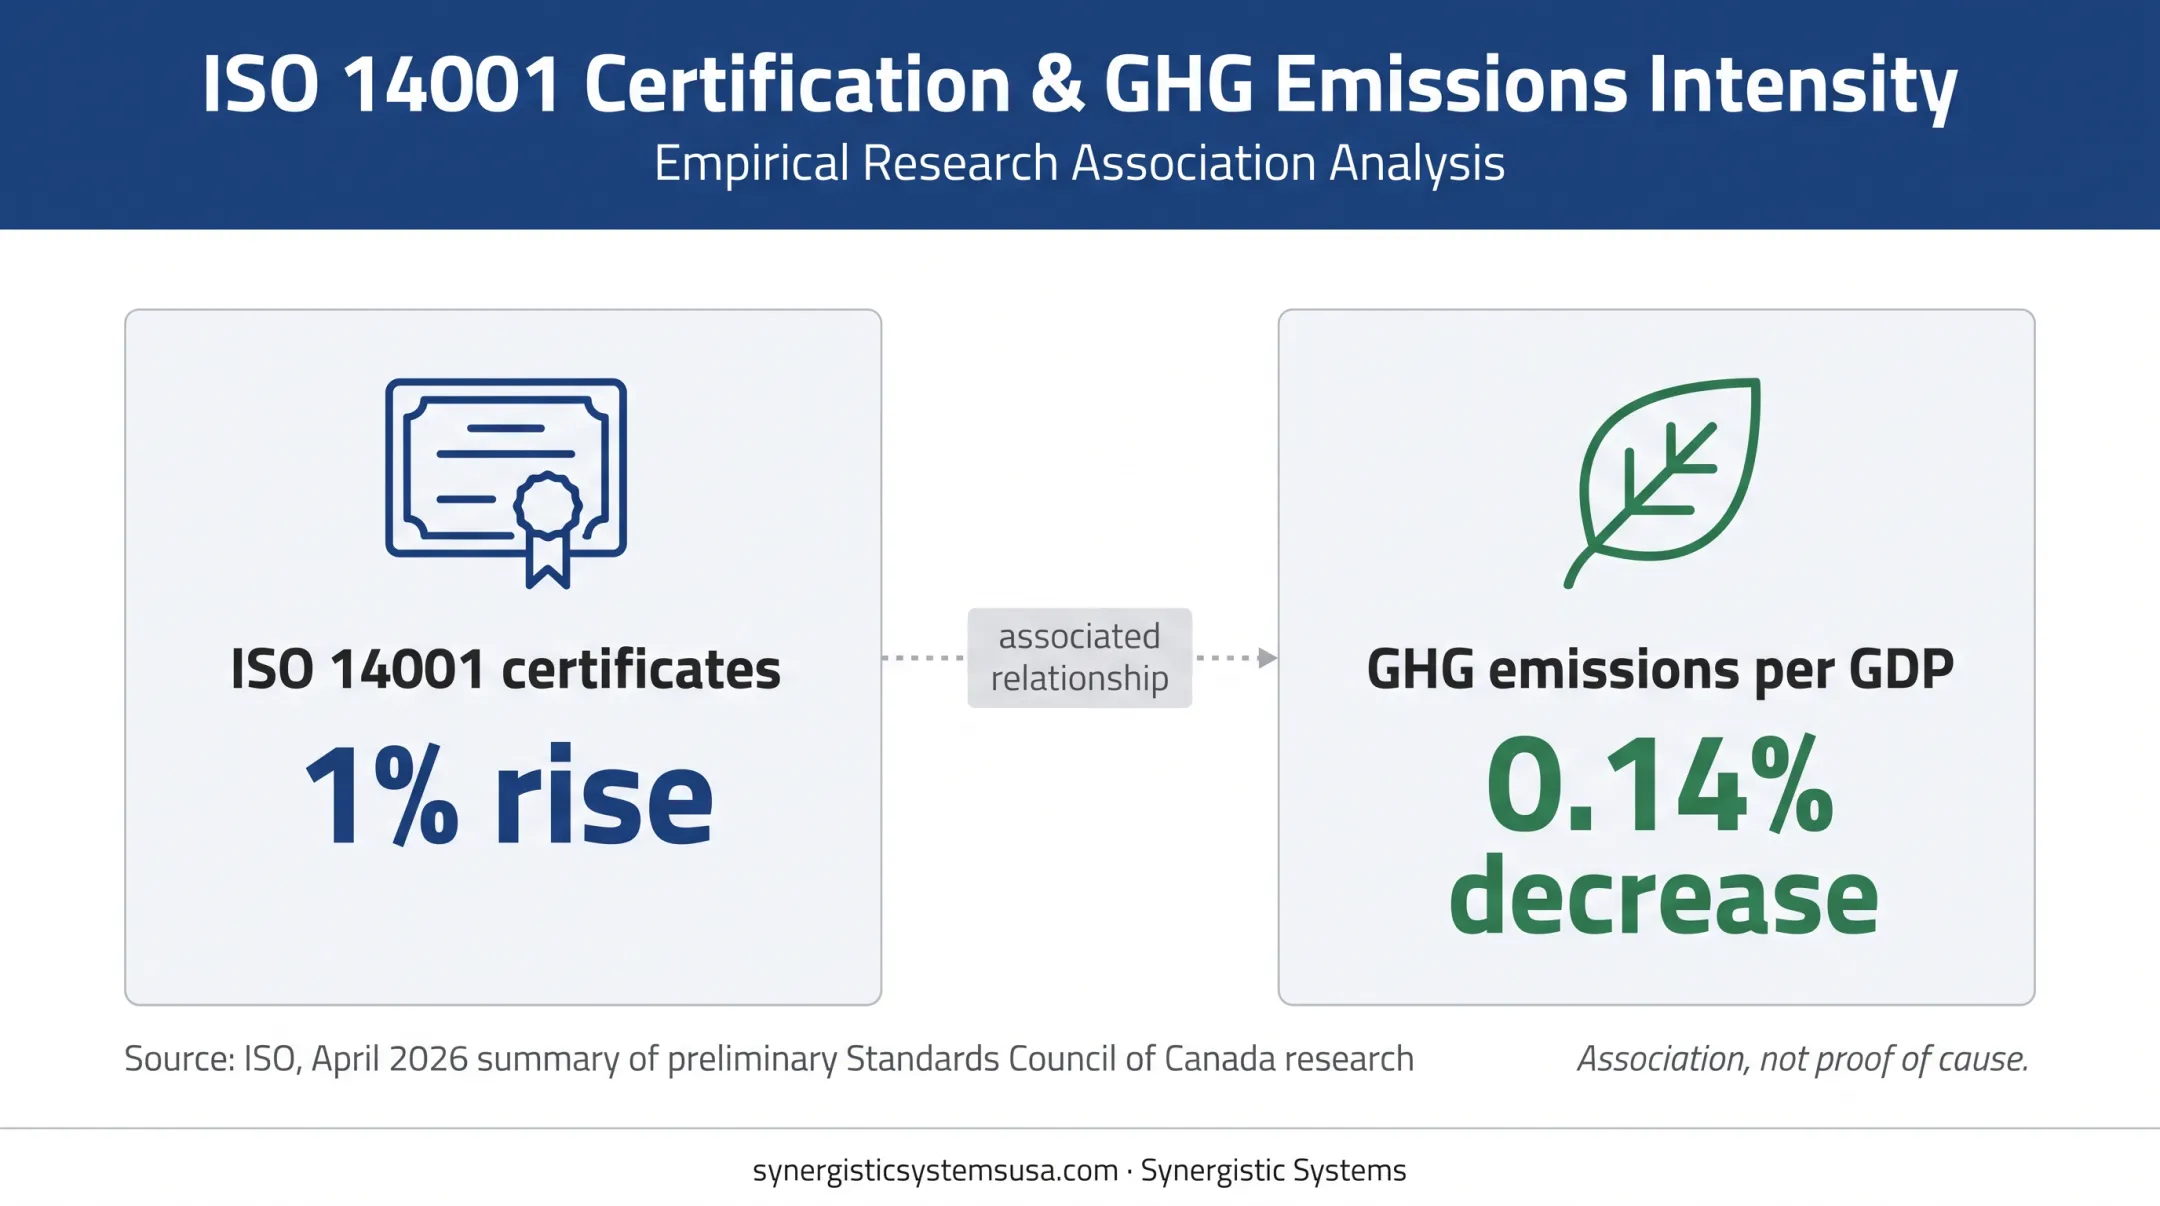Screen dimensions: 2160x1206
Task: Click the 'Association, not proof of cause.' note
Action: pos(1803,1059)
